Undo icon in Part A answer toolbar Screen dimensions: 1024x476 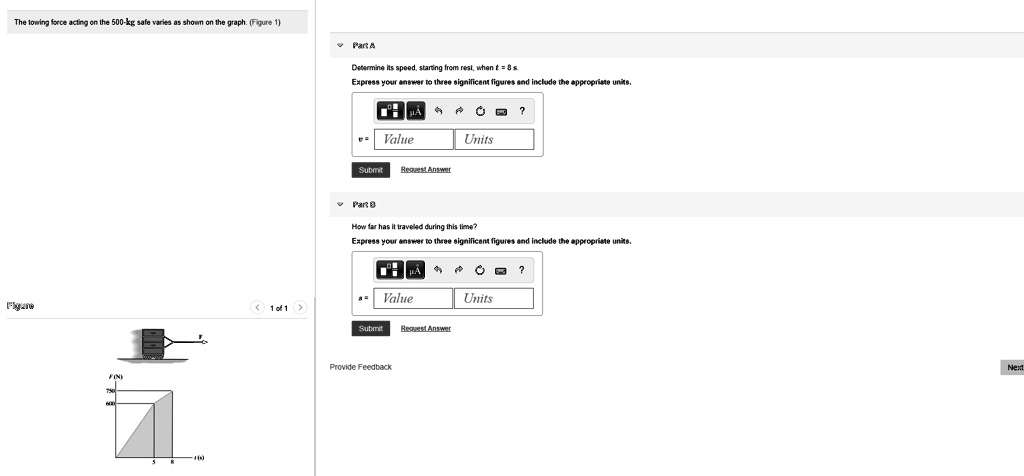438,112
